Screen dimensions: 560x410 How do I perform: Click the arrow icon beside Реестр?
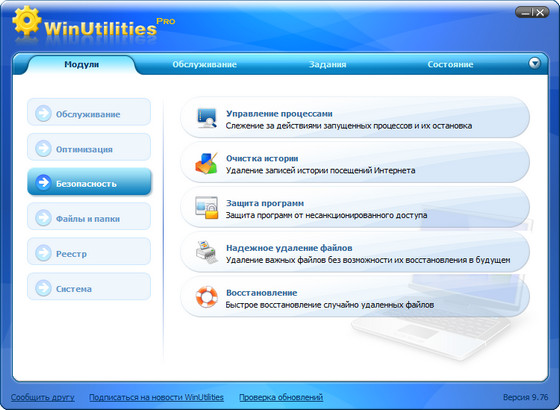(x=43, y=253)
